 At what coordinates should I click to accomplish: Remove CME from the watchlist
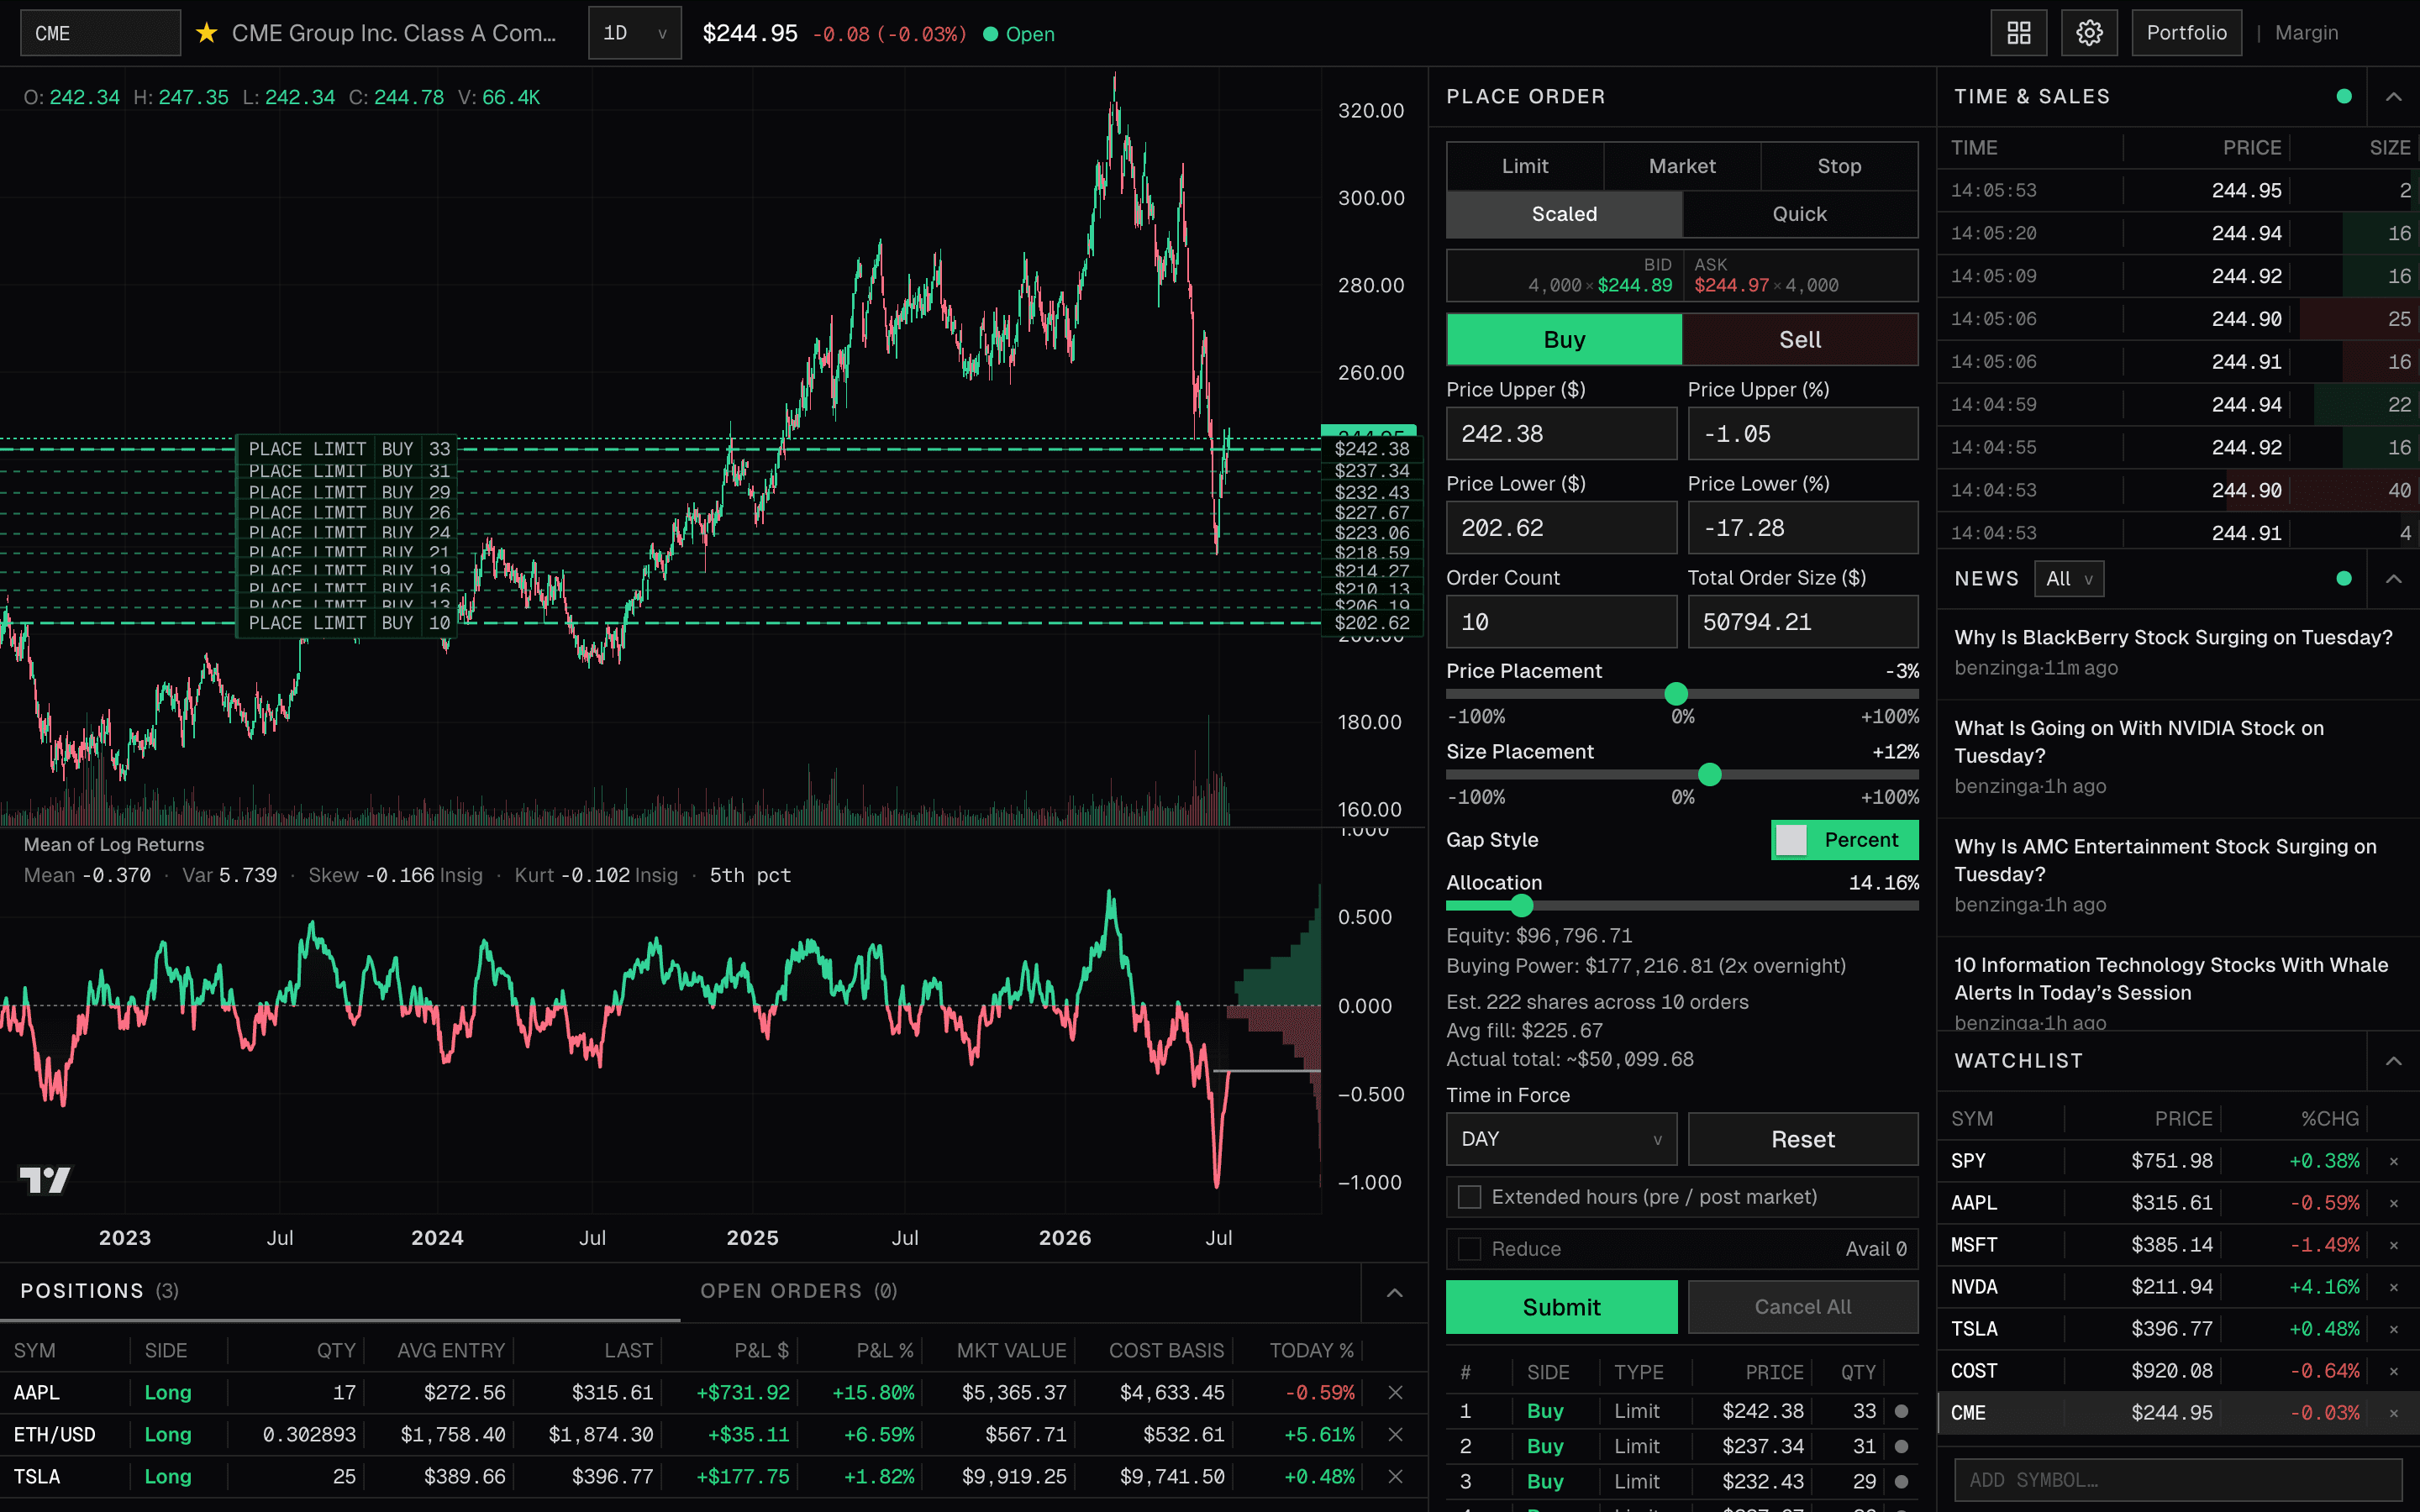coord(2394,1413)
